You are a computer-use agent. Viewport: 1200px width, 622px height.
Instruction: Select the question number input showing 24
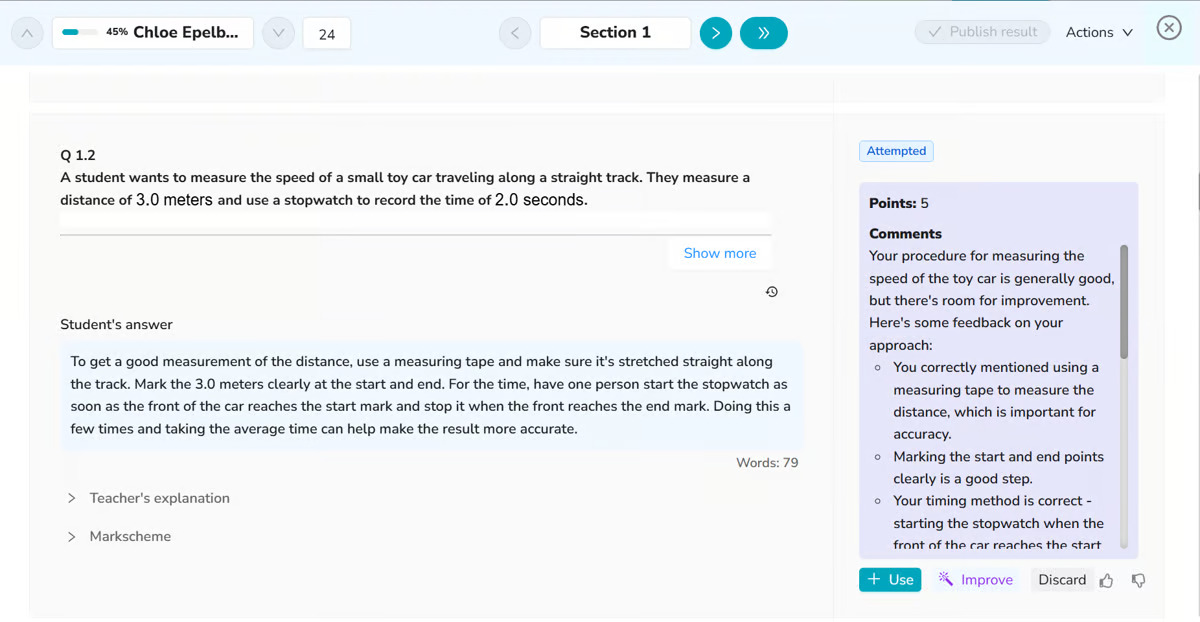pos(326,32)
